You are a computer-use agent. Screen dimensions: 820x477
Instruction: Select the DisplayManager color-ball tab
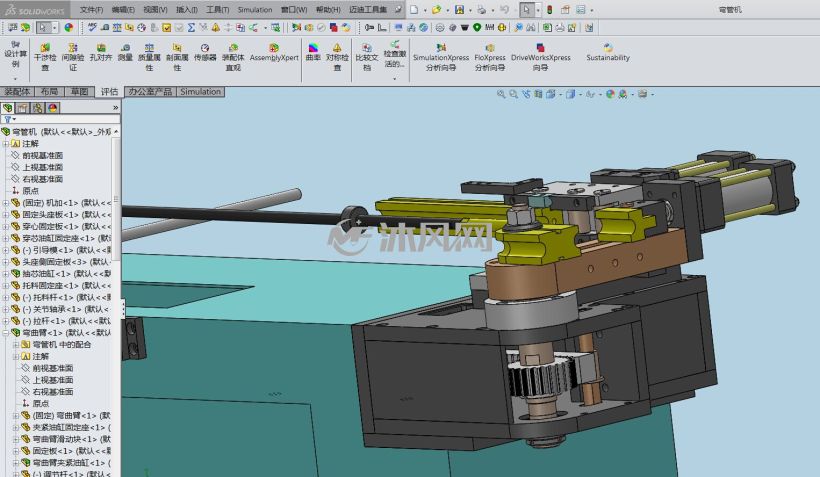coord(52,108)
